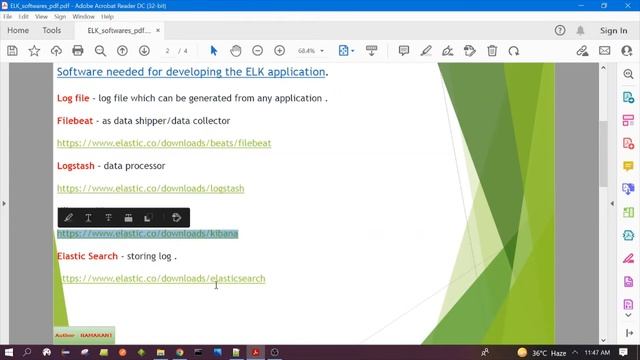Open the filebeat download link

[x=164, y=143]
